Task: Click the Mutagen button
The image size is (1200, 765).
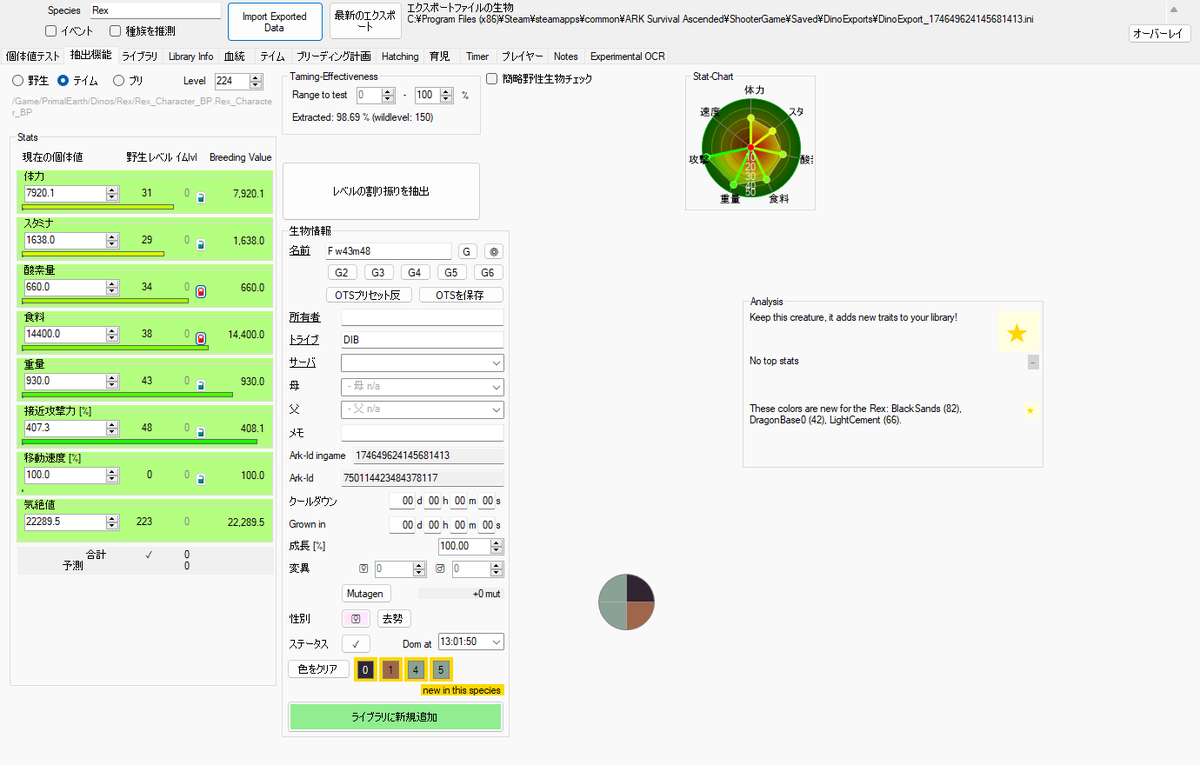Action: (365, 593)
